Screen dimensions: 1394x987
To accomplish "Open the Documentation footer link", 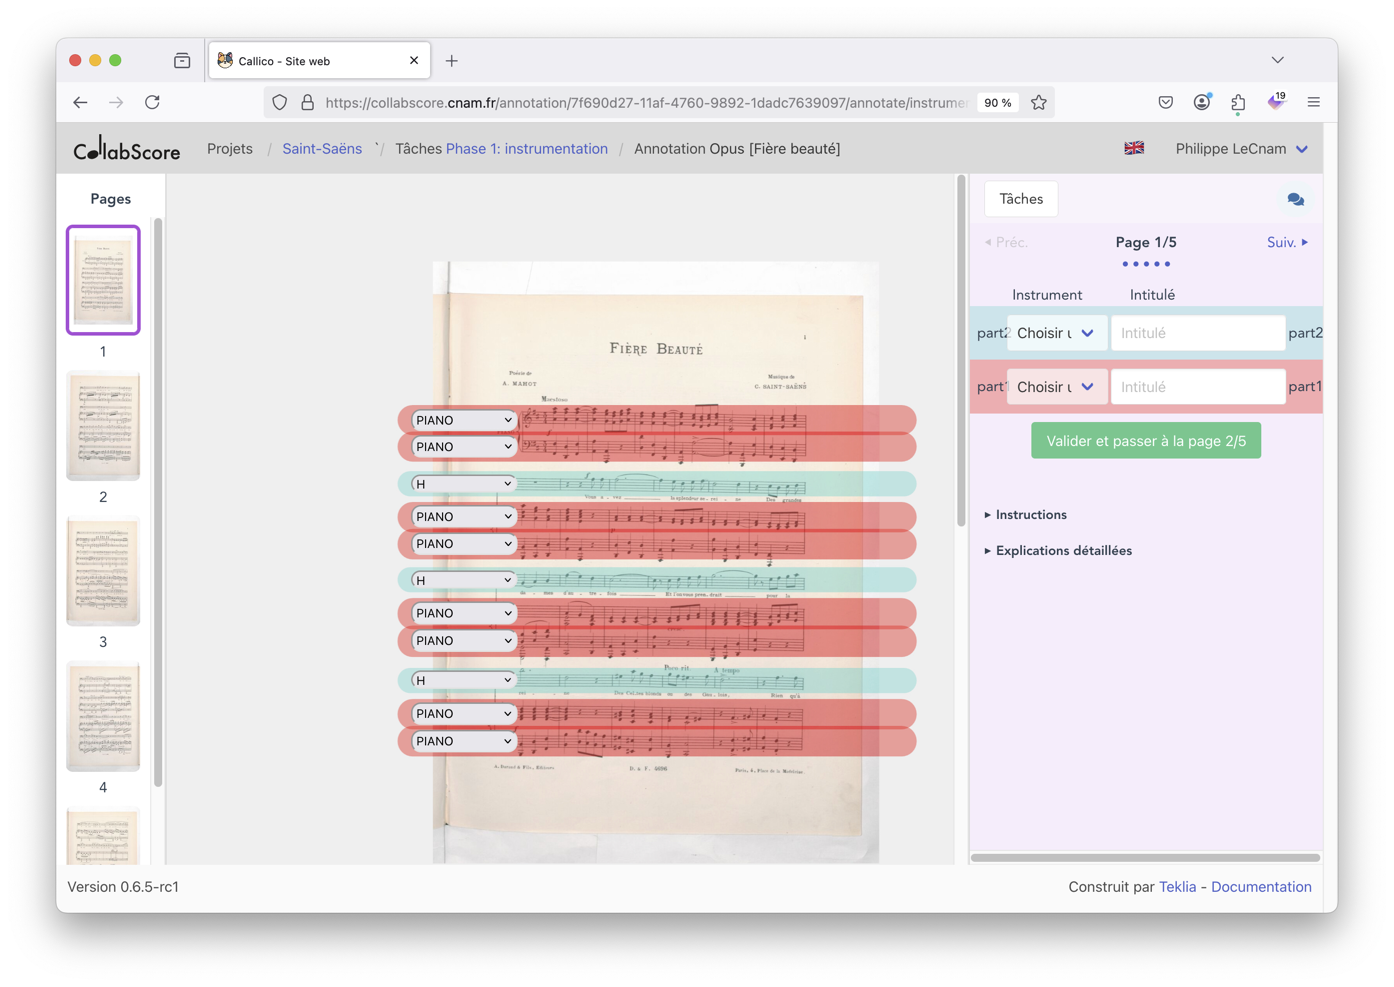I will [1261, 887].
